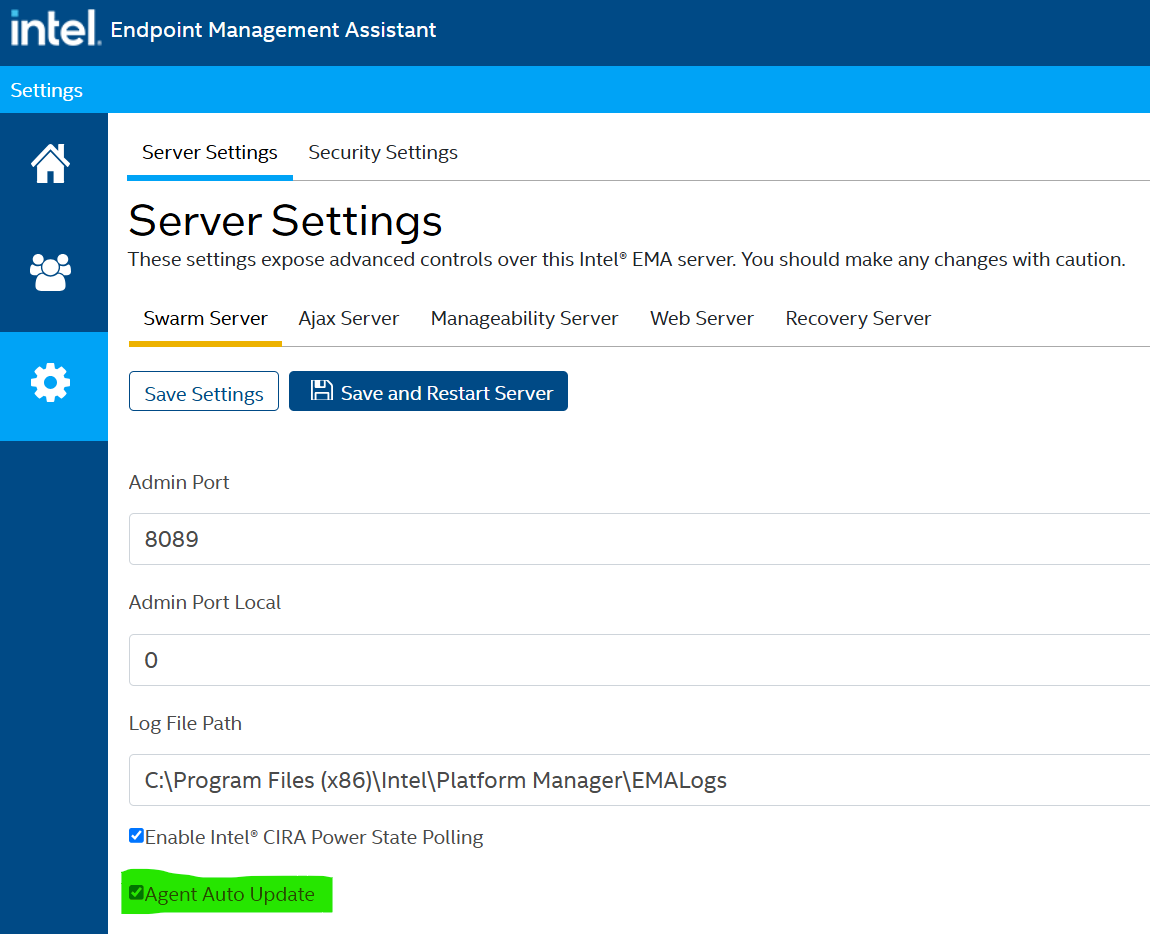Focus the Admin Port input field
The height and width of the screenshot is (934, 1150).
[640, 539]
